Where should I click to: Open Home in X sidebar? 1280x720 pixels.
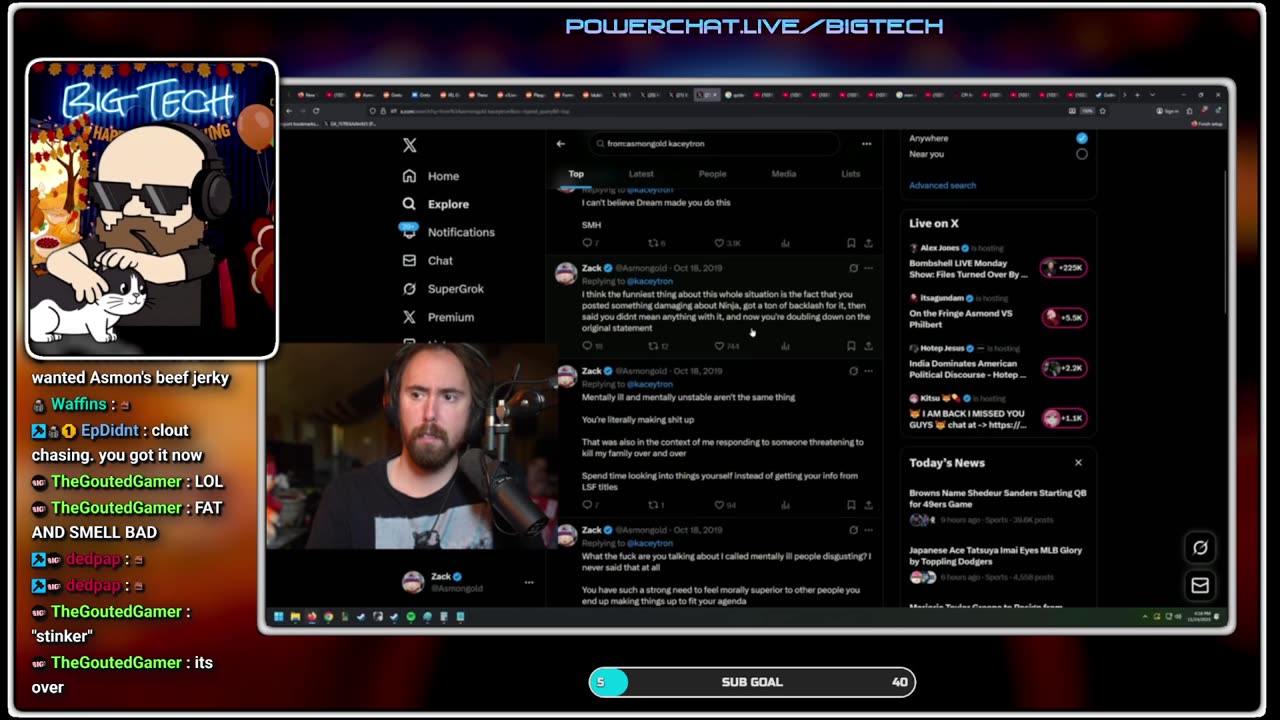click(x=431, y=176)
